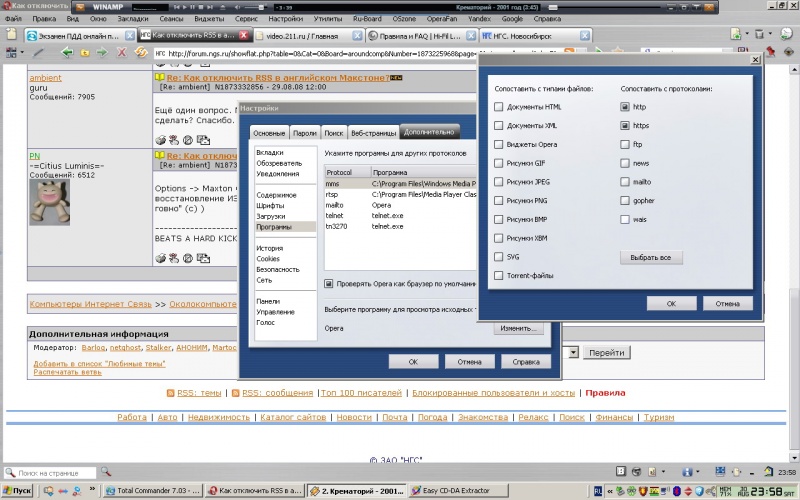Viewport: 800px width, 500px height.
Task: Click the red stop icon in navigation toolbar
Action: coord(122,52)
